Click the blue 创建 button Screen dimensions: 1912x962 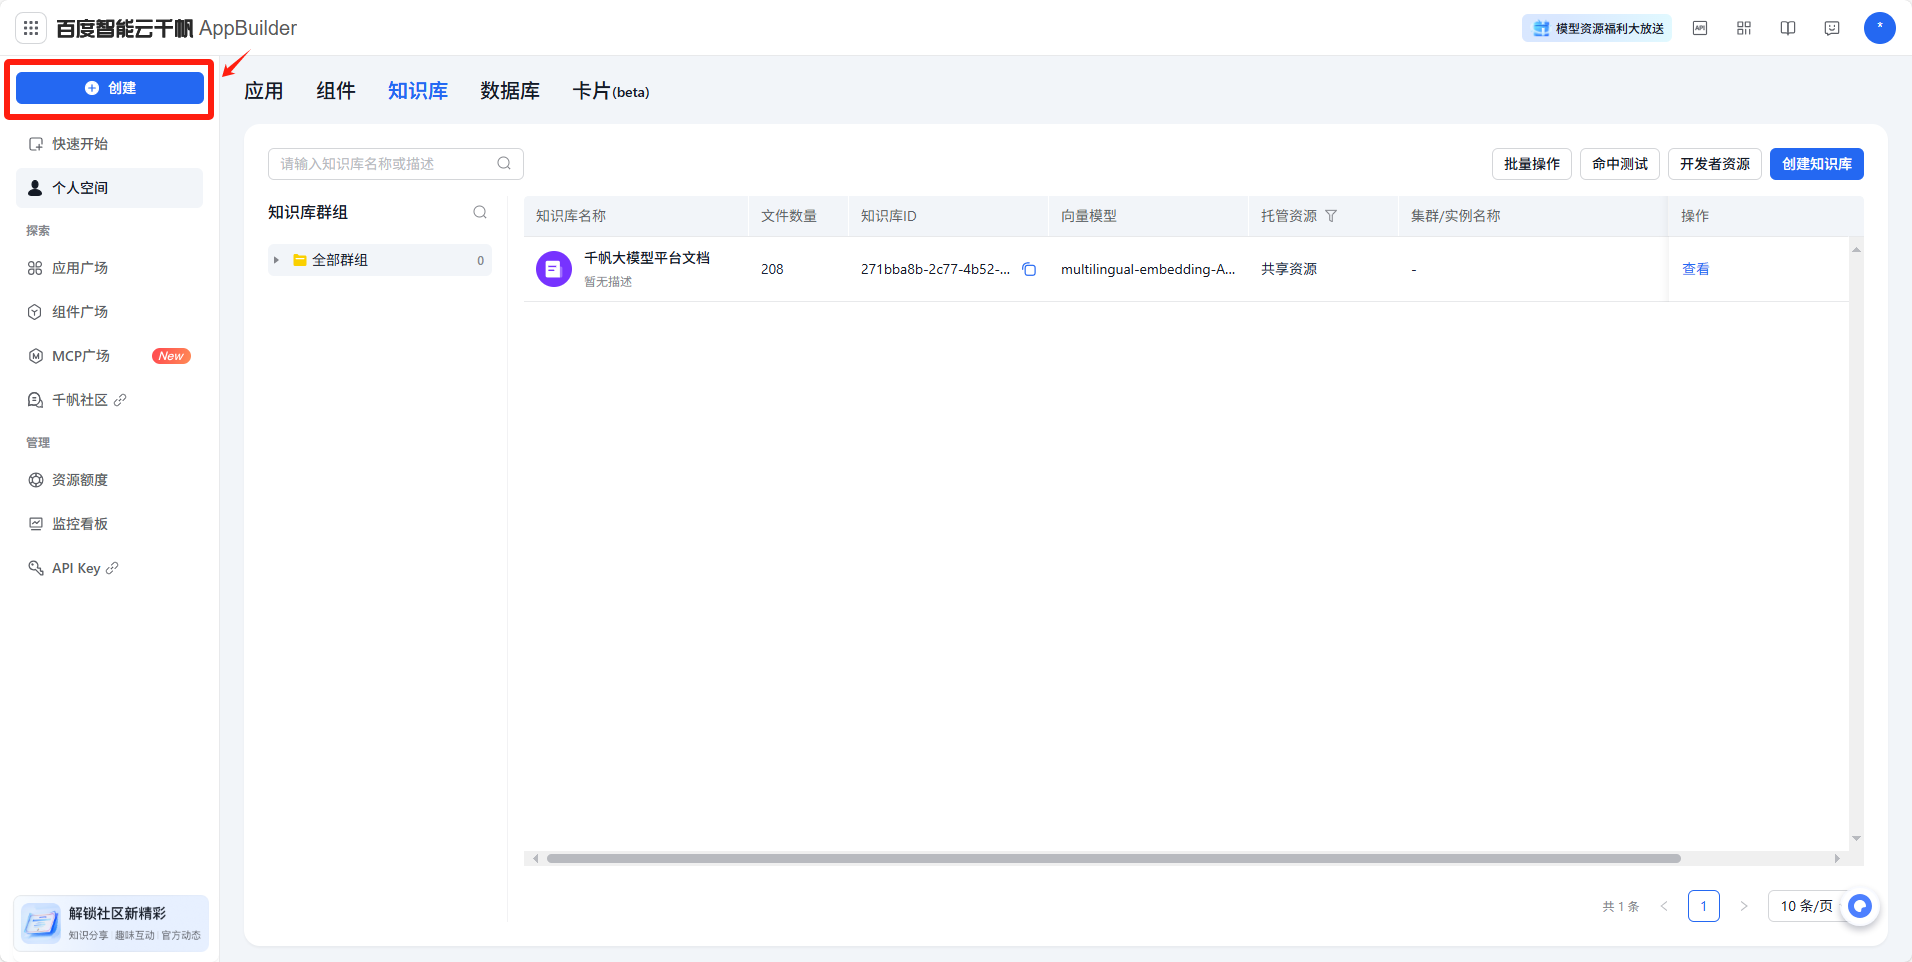tap(110, 88)
